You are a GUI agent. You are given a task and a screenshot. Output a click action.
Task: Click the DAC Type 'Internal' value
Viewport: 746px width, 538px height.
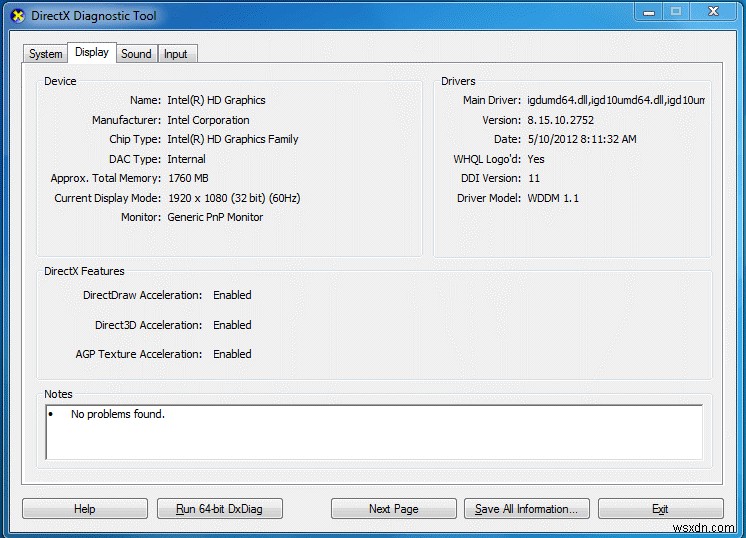pyautogui.click(x=186, y=159)
